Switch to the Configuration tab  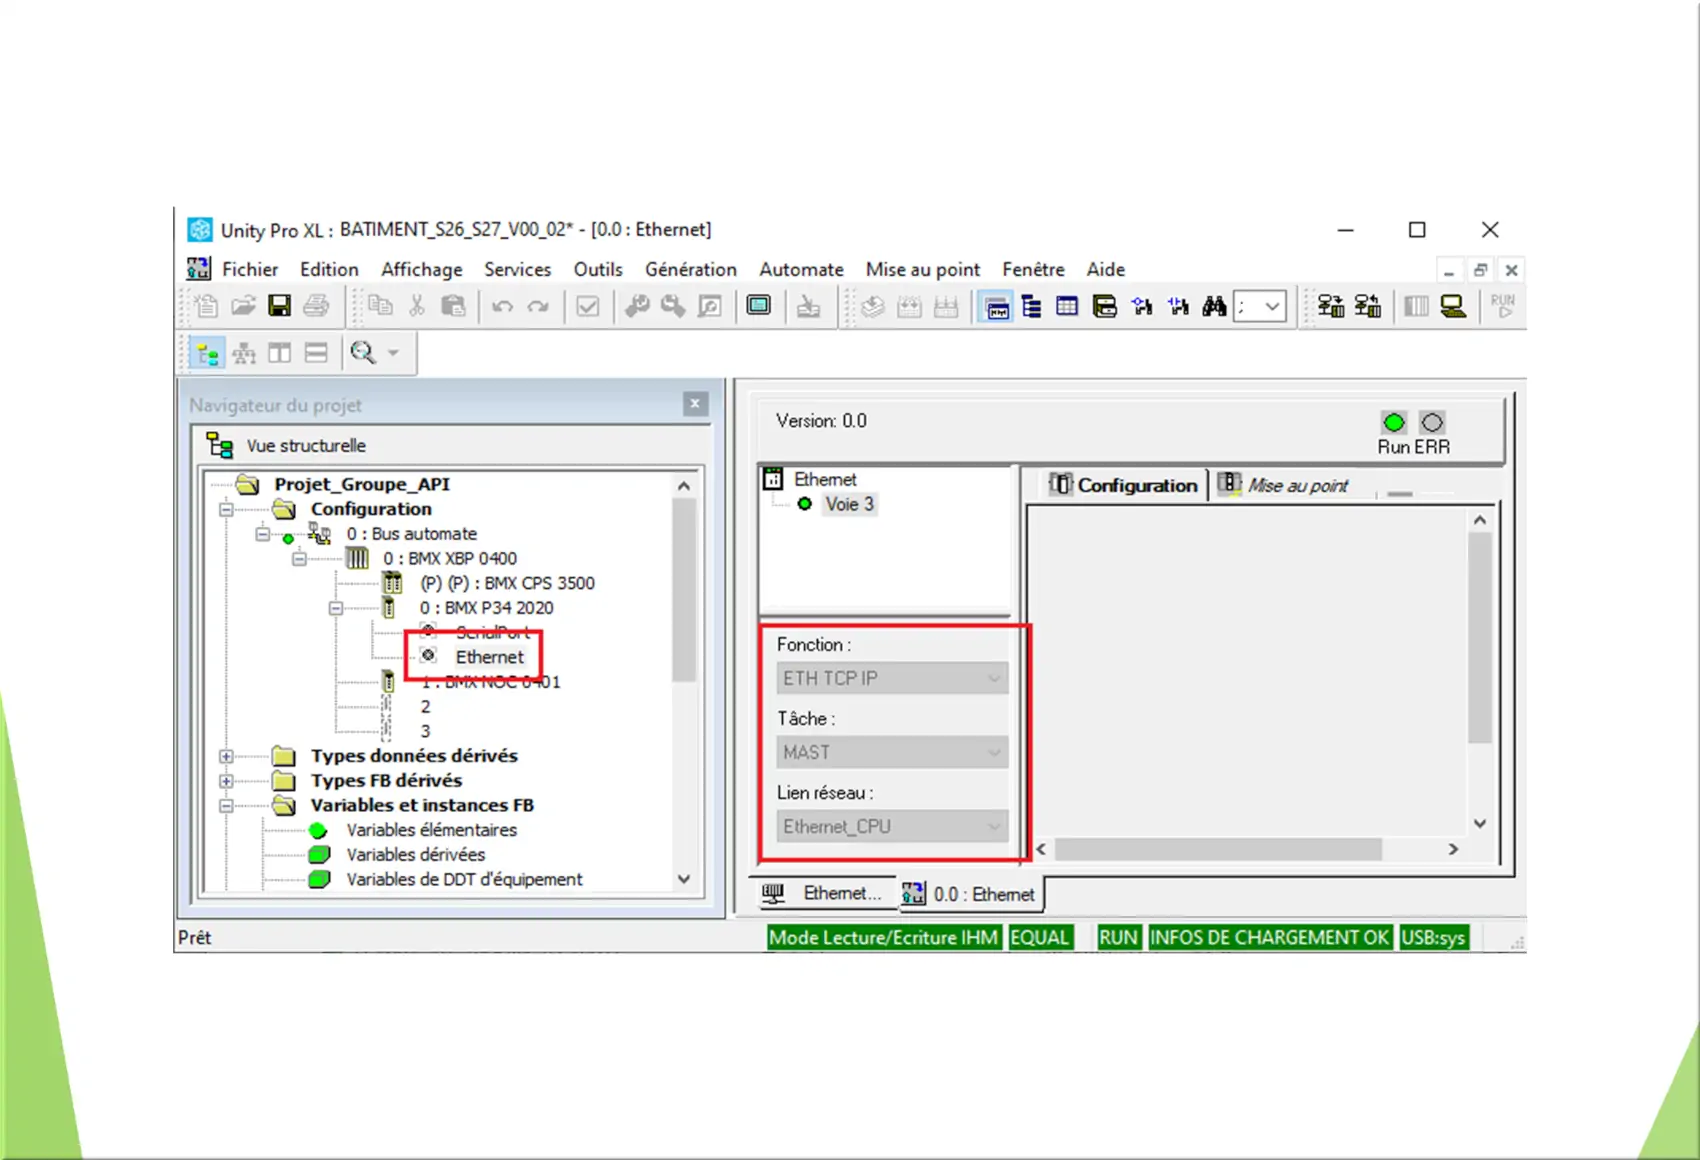[1122, 485]
